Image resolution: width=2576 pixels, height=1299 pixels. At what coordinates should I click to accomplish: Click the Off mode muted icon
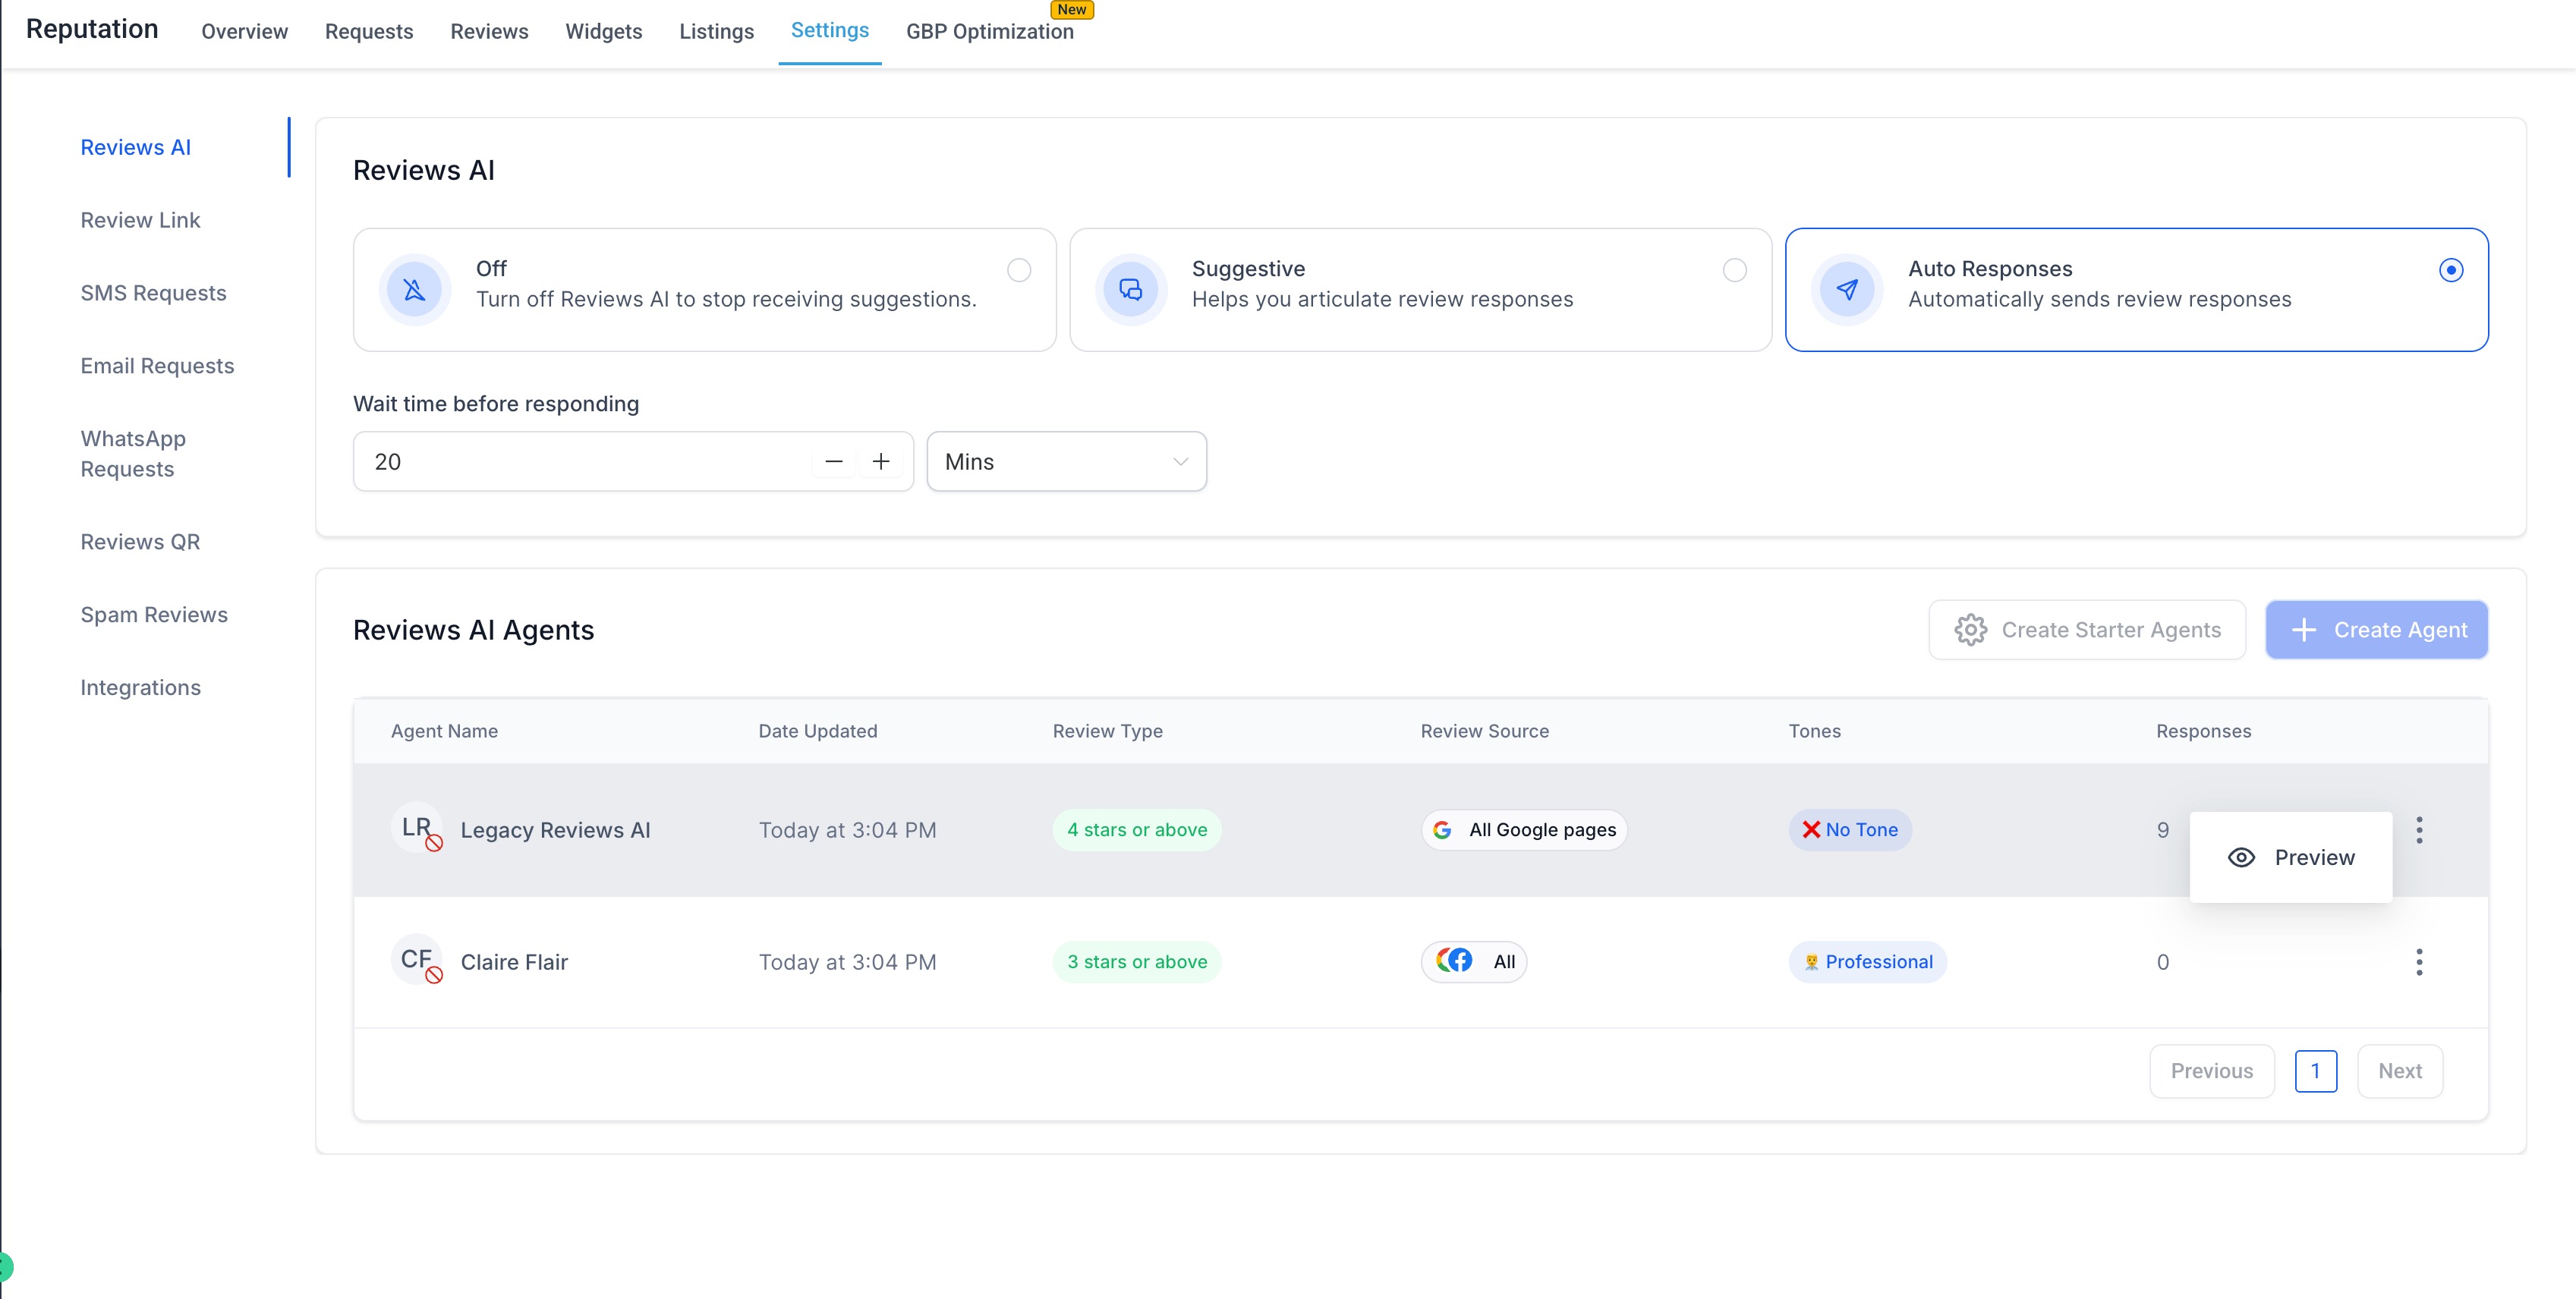[x=414, y=289]
